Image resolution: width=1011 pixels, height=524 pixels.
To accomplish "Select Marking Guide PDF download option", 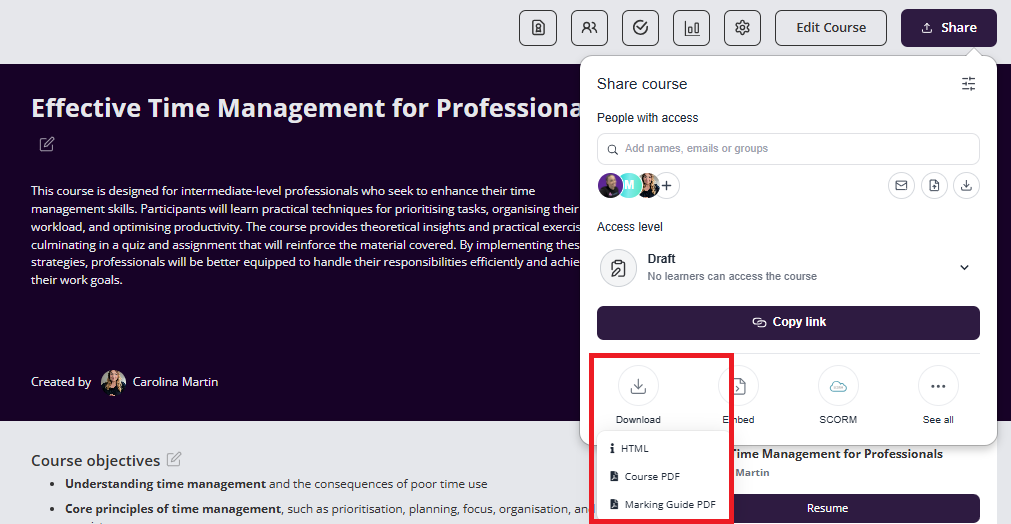I will click(662, 504).
